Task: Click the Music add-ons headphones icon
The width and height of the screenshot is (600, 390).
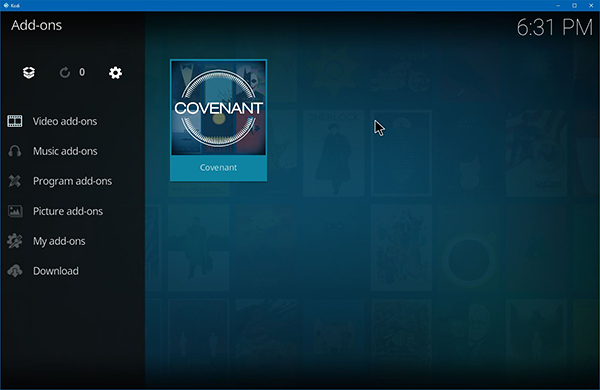Action: tap(15, 151)
